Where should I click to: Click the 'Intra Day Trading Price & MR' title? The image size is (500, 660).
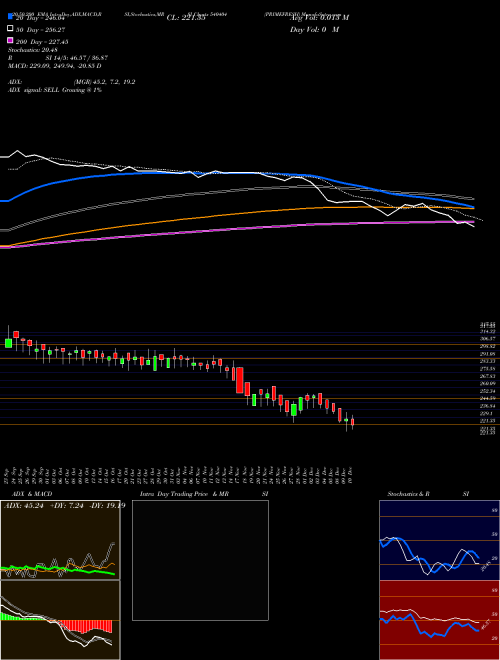tap(184, 494)
